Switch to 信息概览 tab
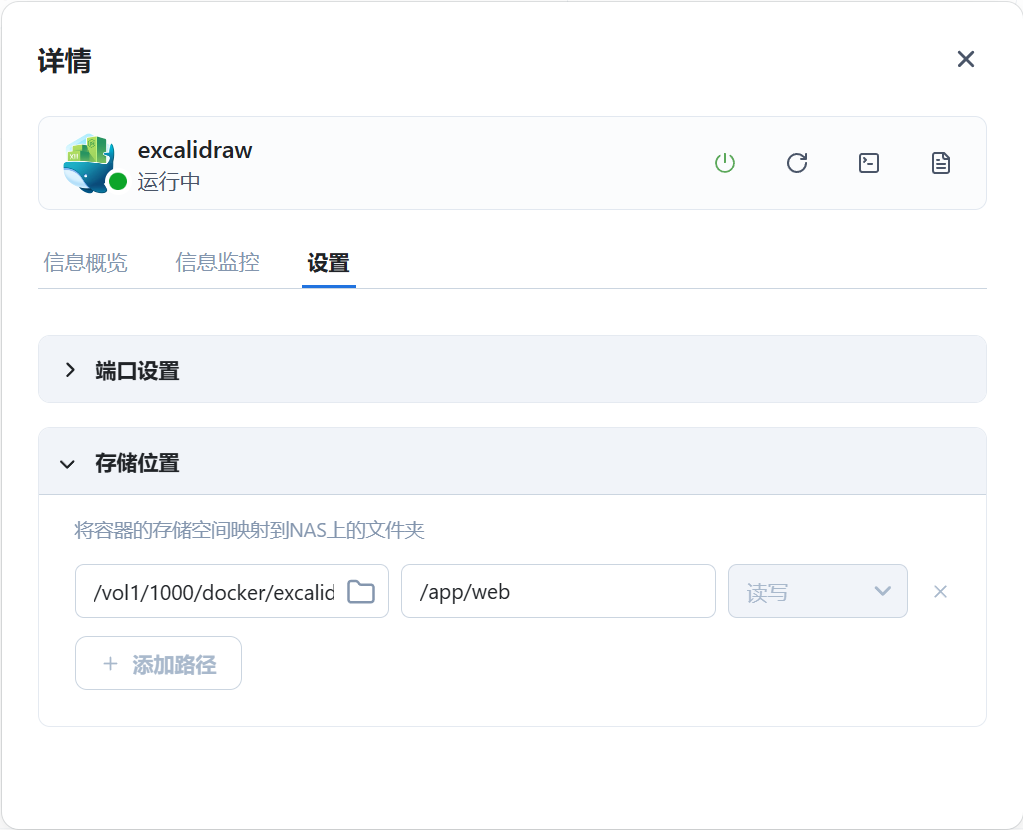This screenshot has height=830, width=1023. 85,262
